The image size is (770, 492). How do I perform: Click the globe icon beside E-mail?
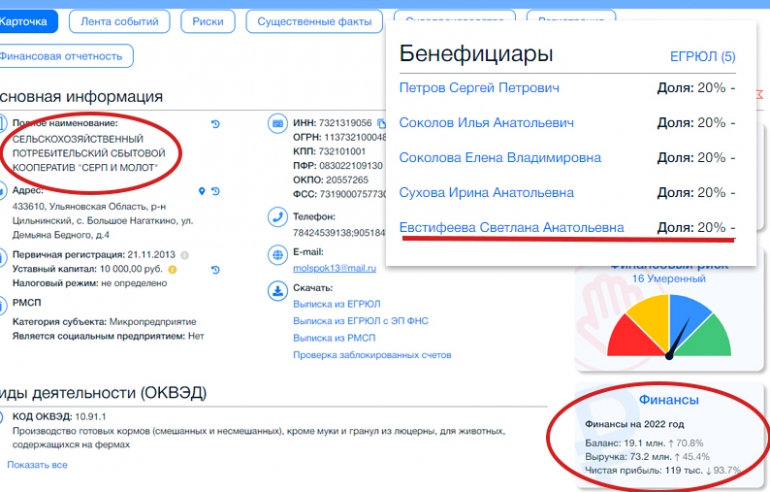(276, 255)
